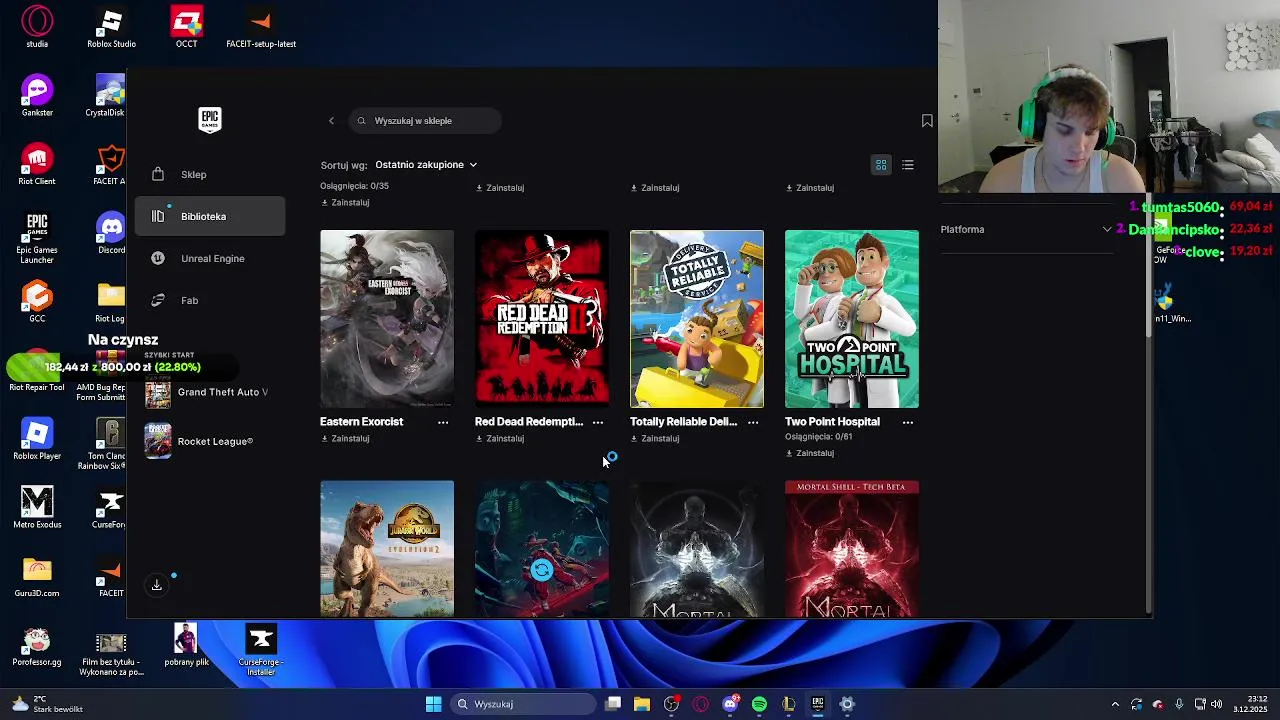Open more options for Eastern Exorcist
The width and height of the screenshot is (1280, 720).
[443, 422]
